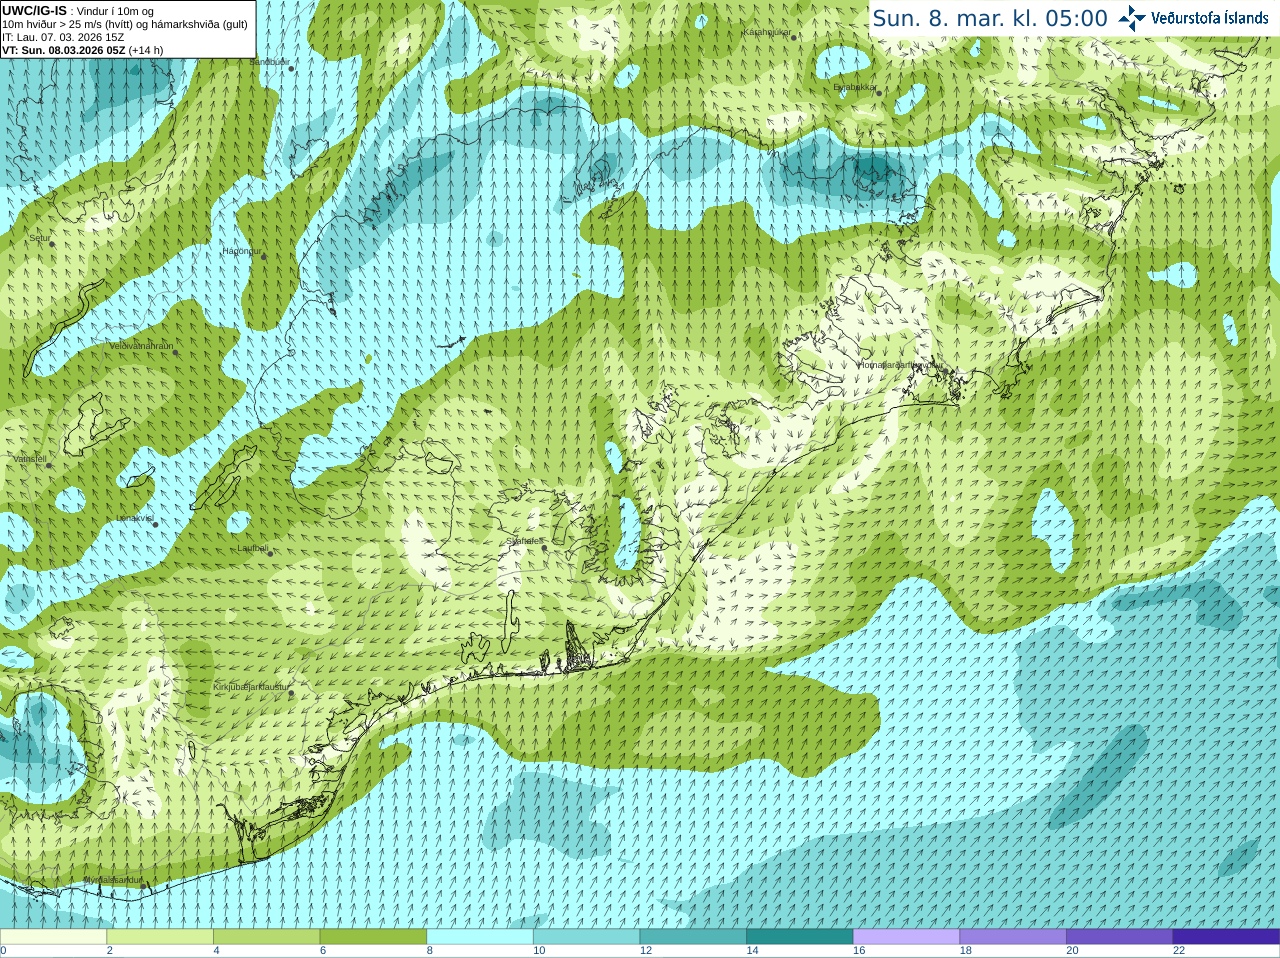Select the Lónakvísl station label

click(x=135, y=518)
